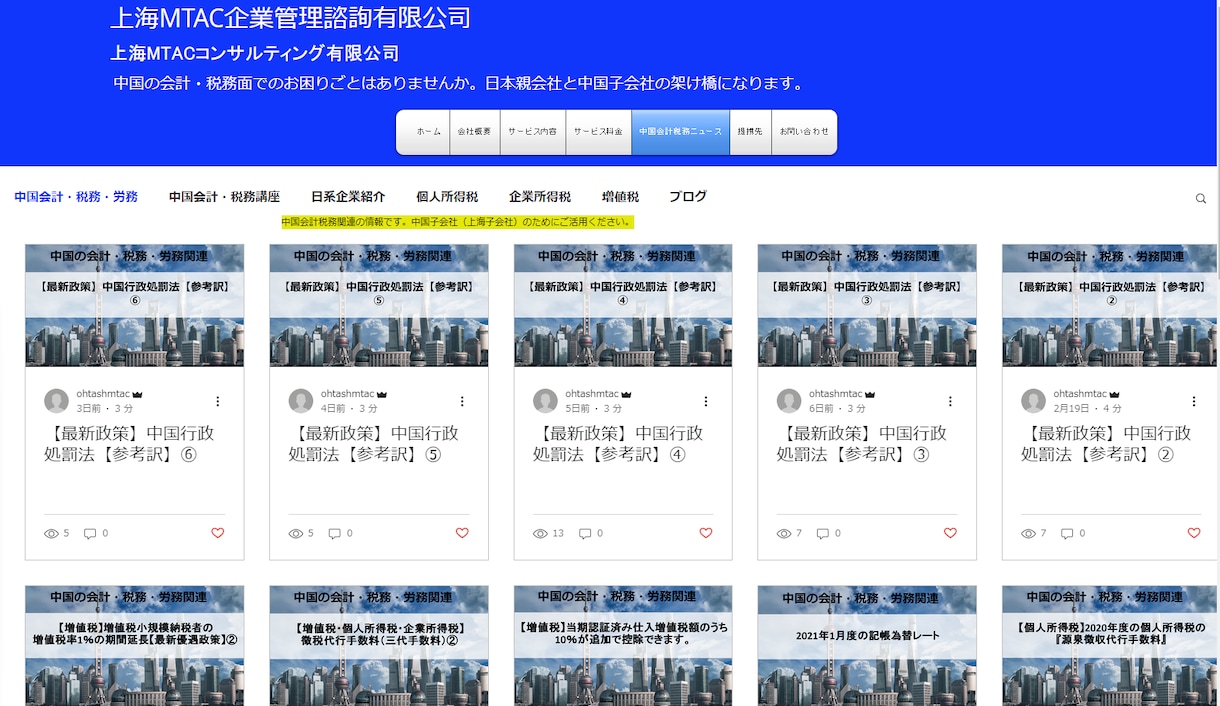Select 増値税 category tab
This screenshot has height=706, width=1220.
point(620,197)
